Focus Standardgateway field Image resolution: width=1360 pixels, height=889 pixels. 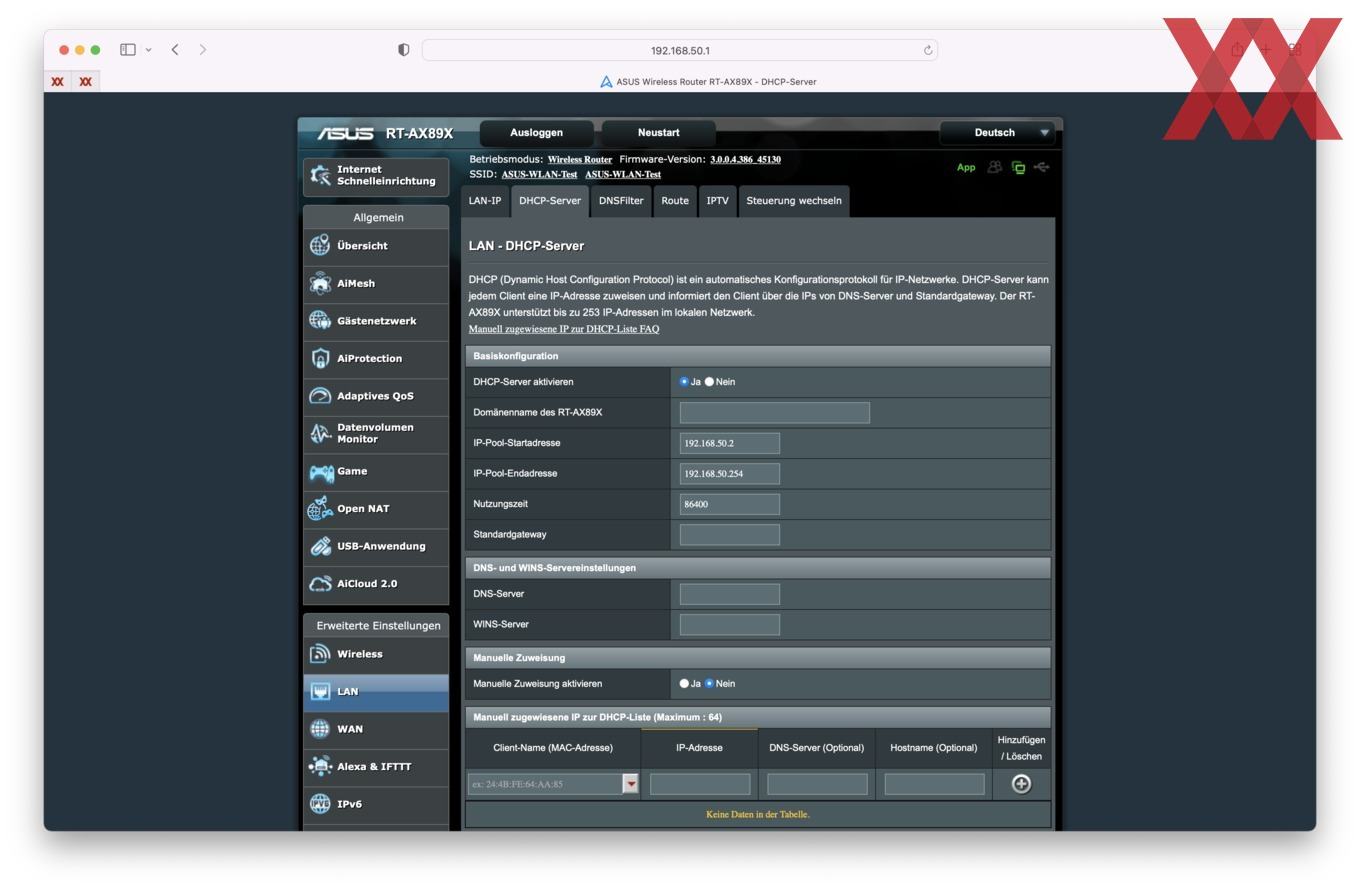pos(730,535)
